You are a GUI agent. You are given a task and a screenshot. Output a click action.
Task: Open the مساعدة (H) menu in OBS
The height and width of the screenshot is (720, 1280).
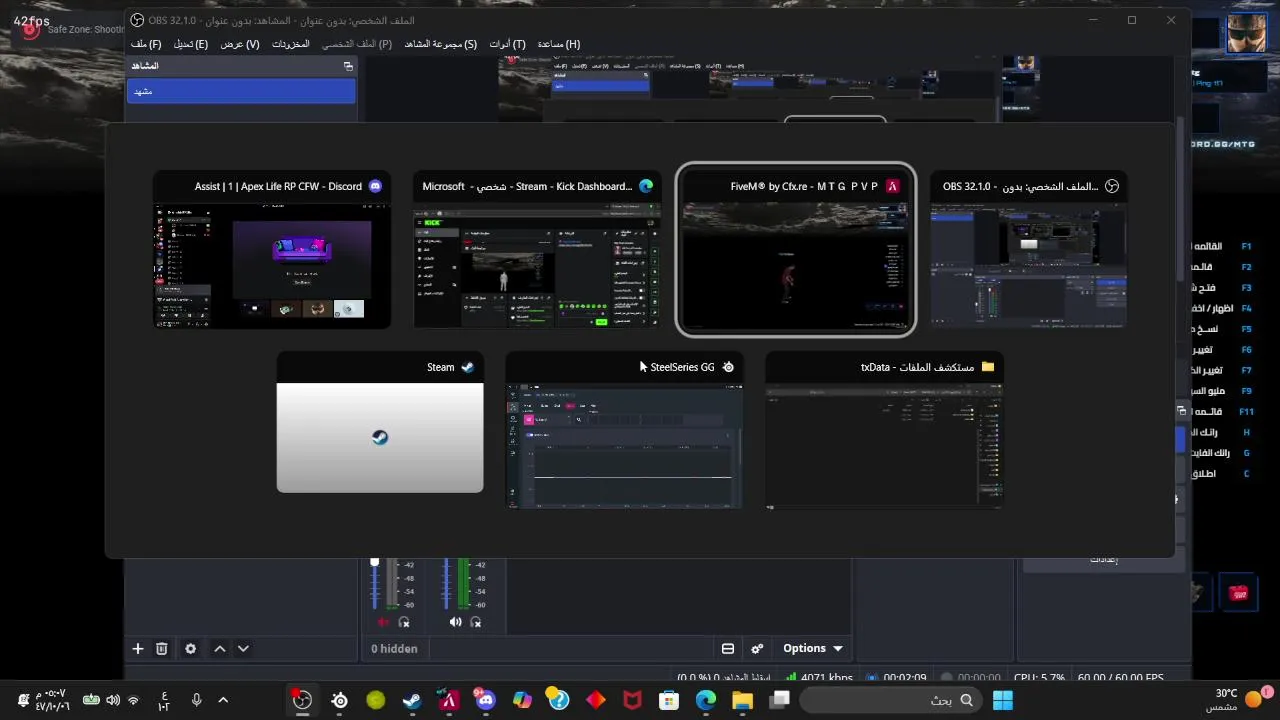click(x=559, y=44)
